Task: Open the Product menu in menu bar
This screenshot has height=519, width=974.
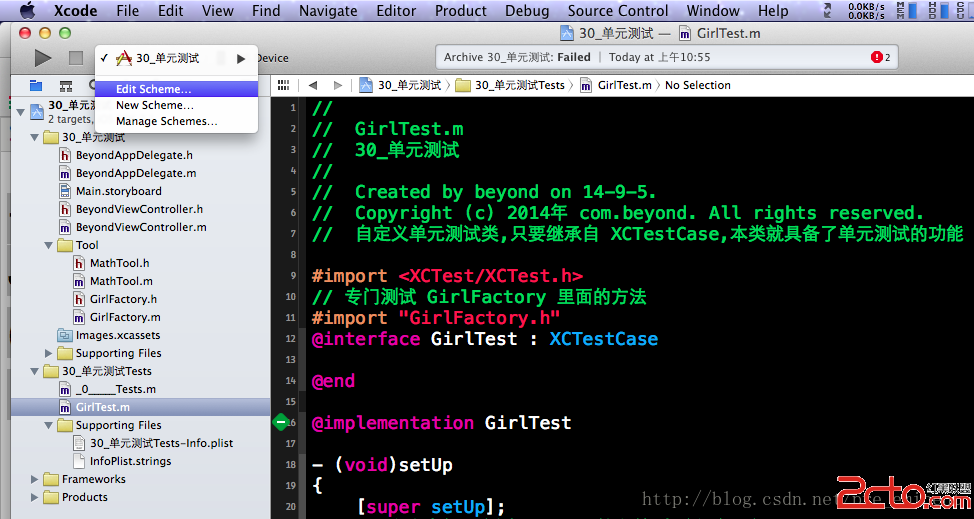Action: 460,11
